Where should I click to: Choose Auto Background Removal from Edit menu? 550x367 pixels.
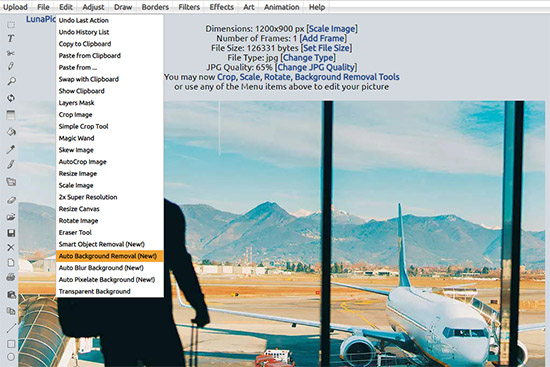[109, 256]
